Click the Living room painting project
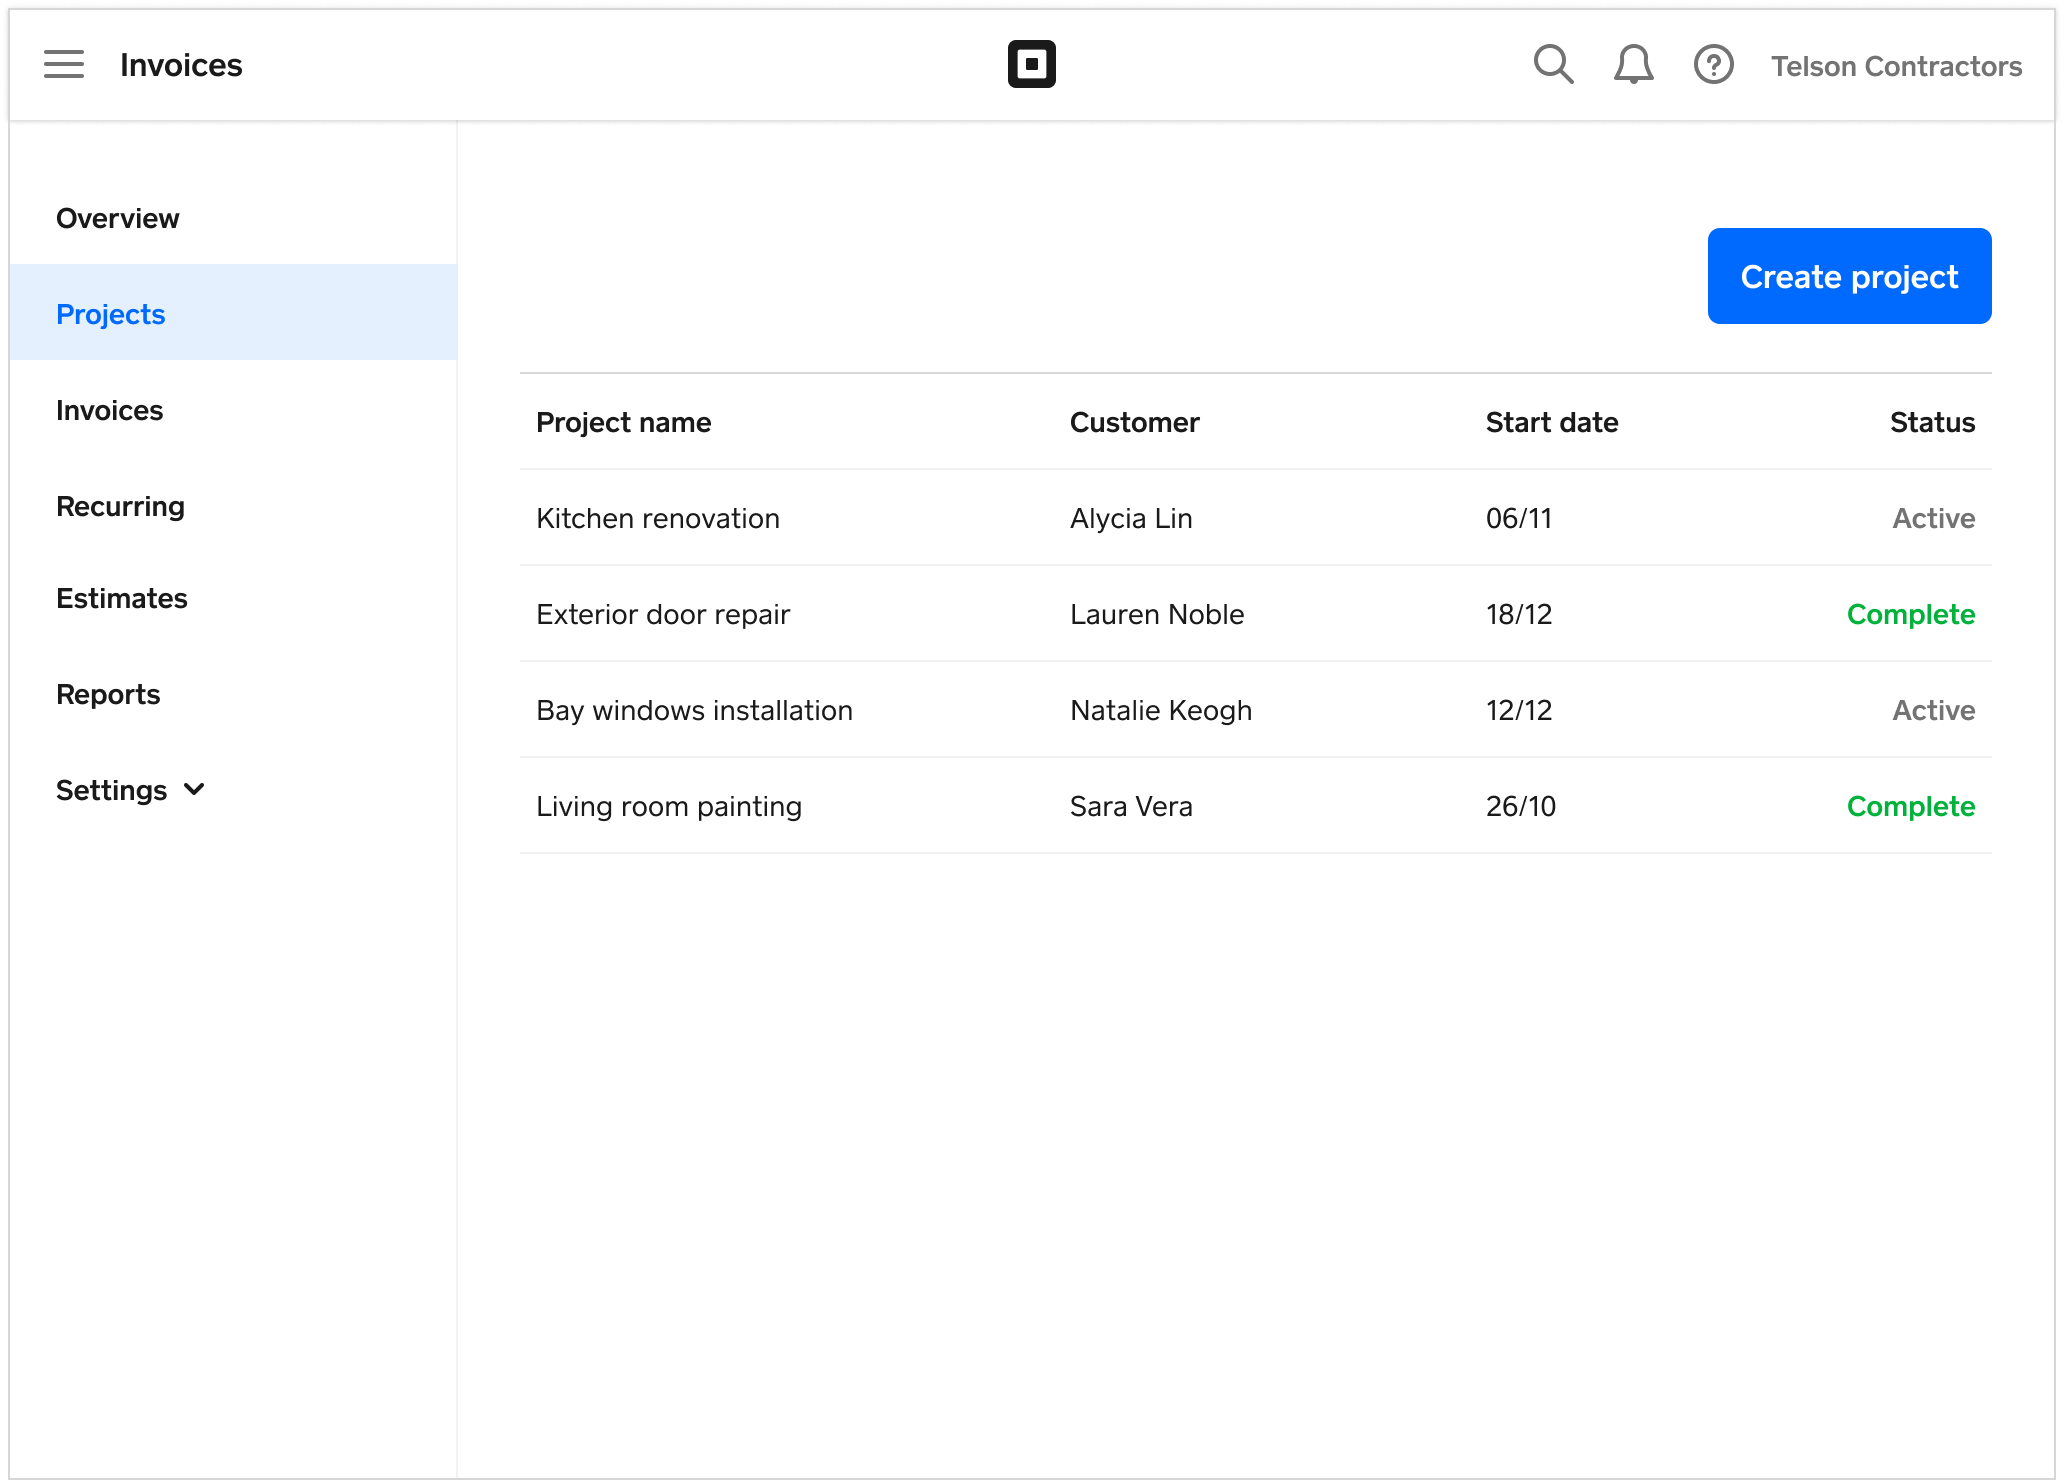2064x1480 pixels. (x=668, y=805)
